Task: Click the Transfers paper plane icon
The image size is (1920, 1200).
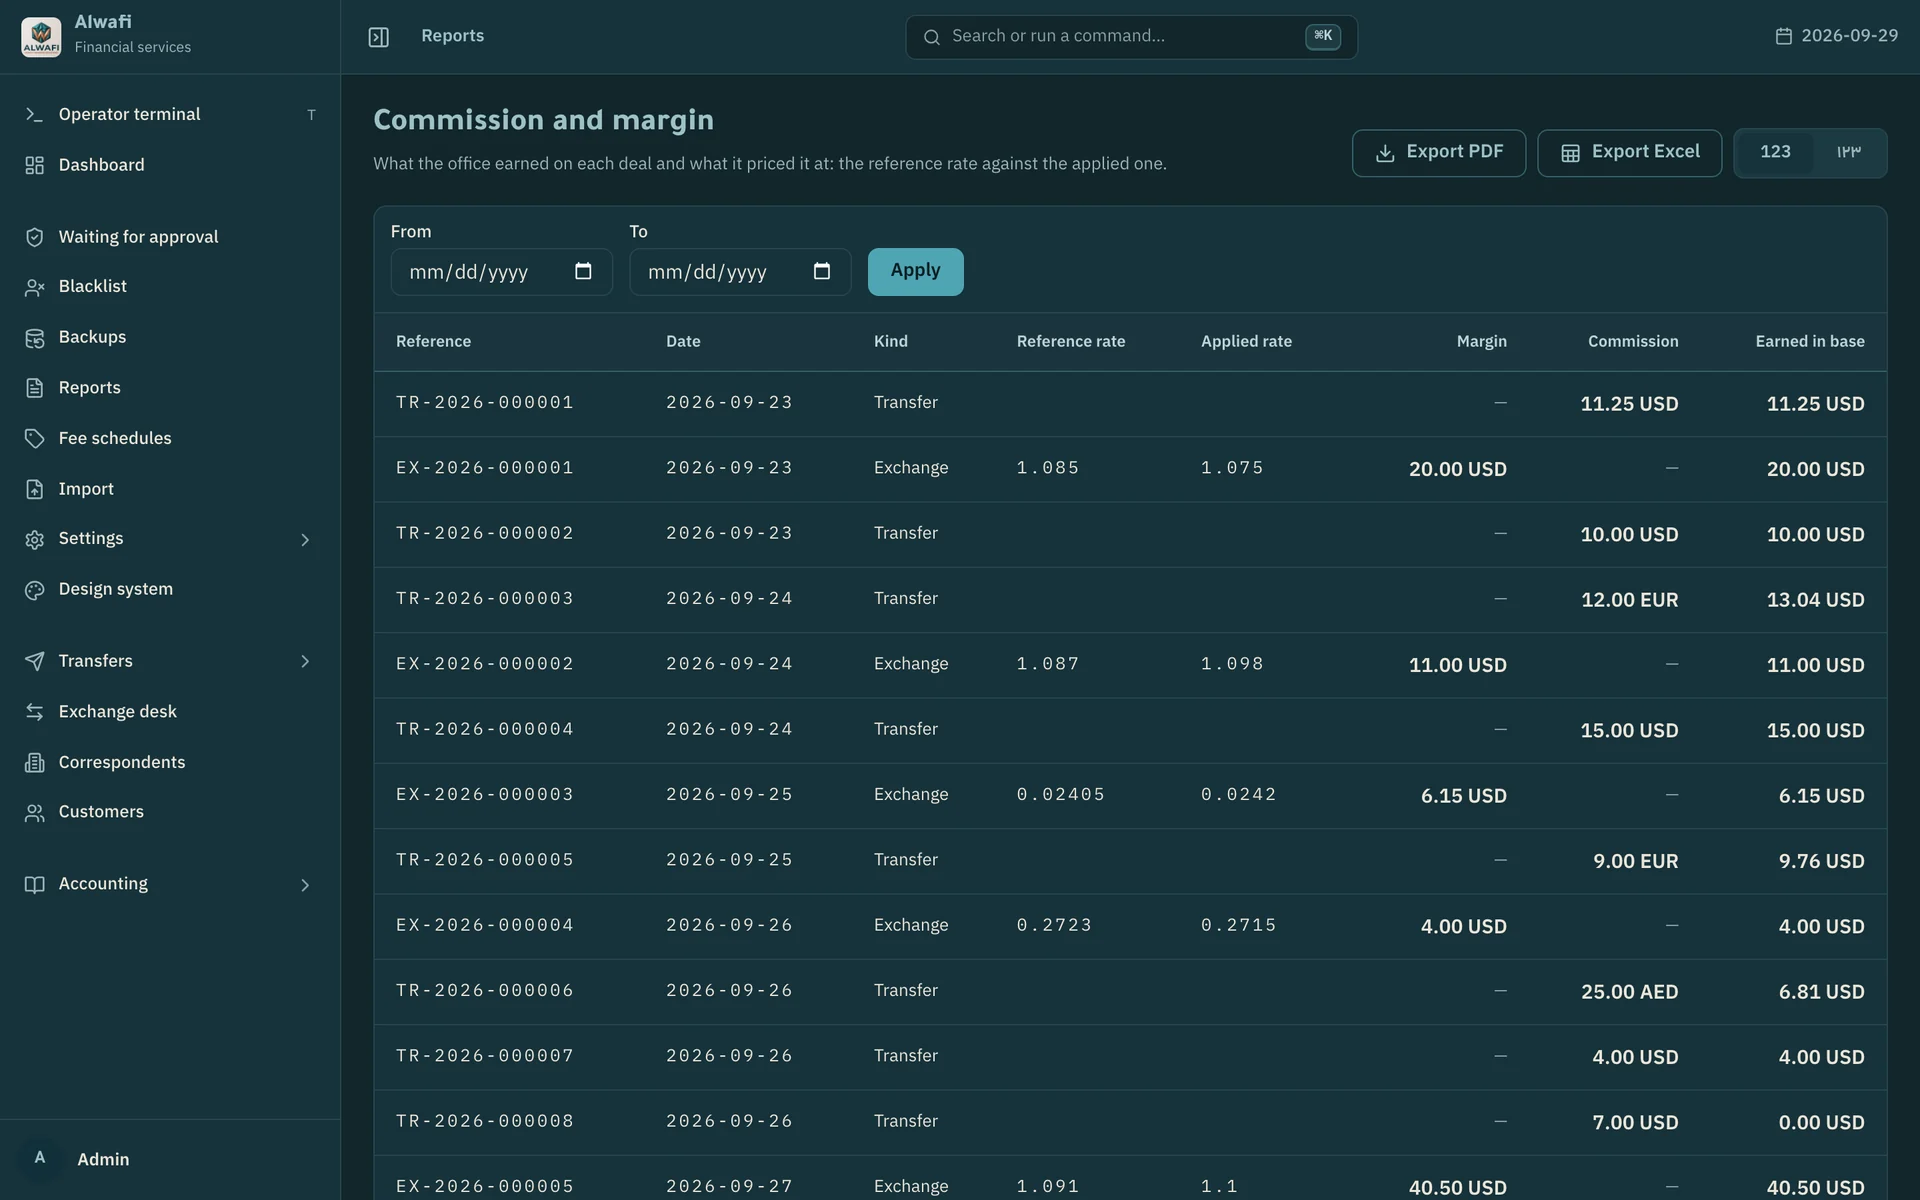Action: [x=34, y=661]
